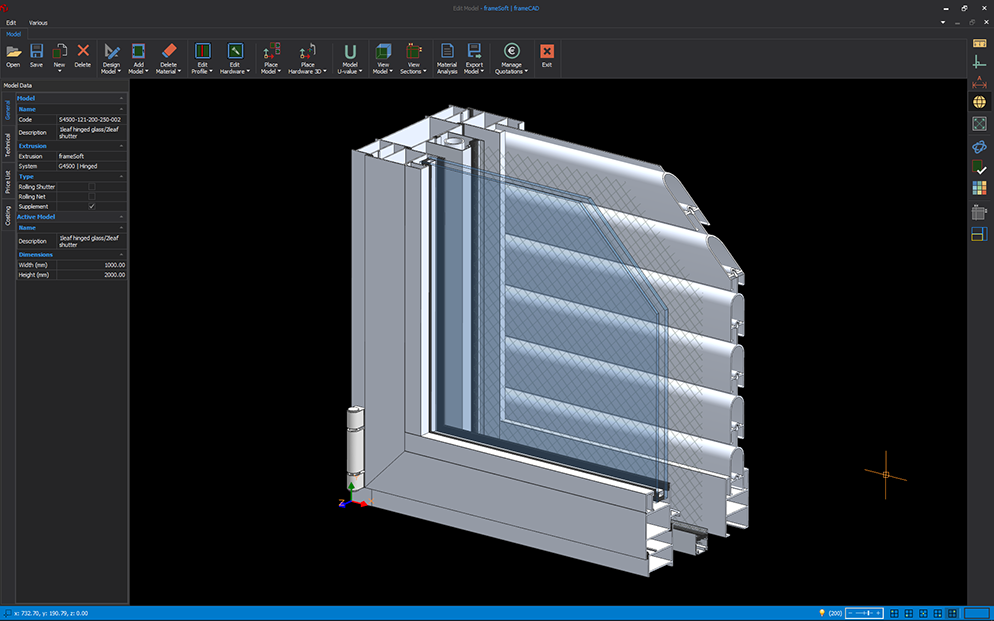Enable the Rolling Shutter checkbox
This screenshot has height=621, width=994.
point(92,186)
